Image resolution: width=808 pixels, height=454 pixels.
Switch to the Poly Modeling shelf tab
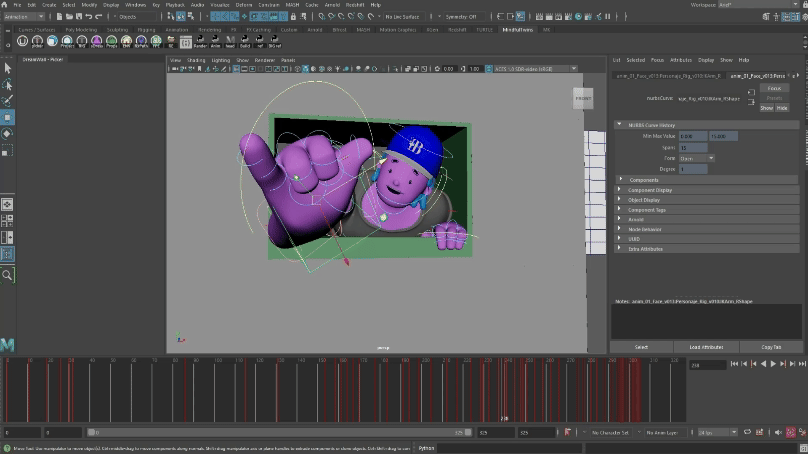[x=81, y=30]
